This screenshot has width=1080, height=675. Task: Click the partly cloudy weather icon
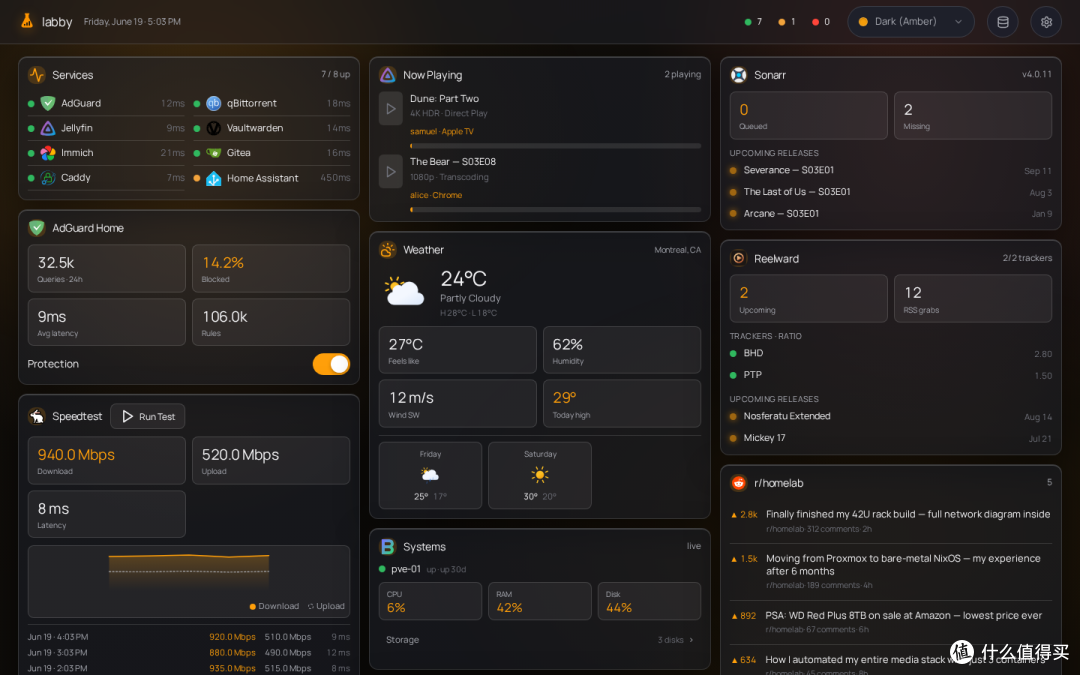pyautogui.click(x=404, y=291)
